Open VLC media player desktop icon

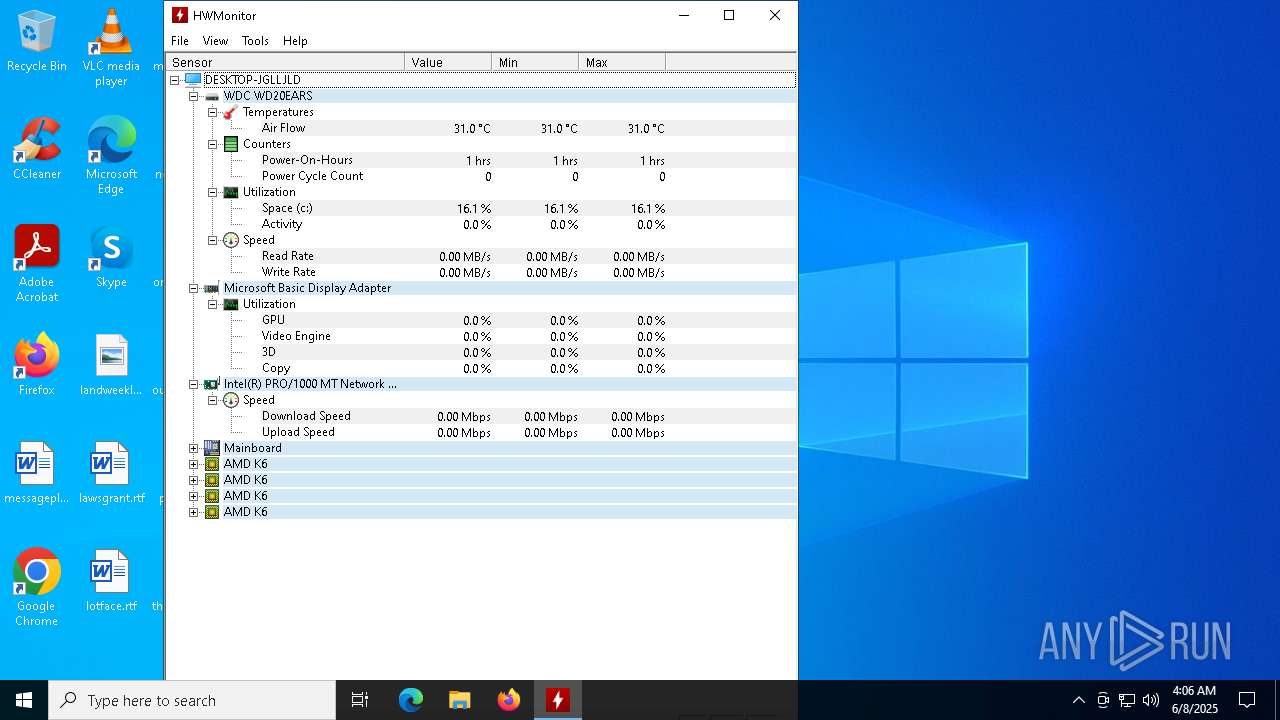(111, 47)
